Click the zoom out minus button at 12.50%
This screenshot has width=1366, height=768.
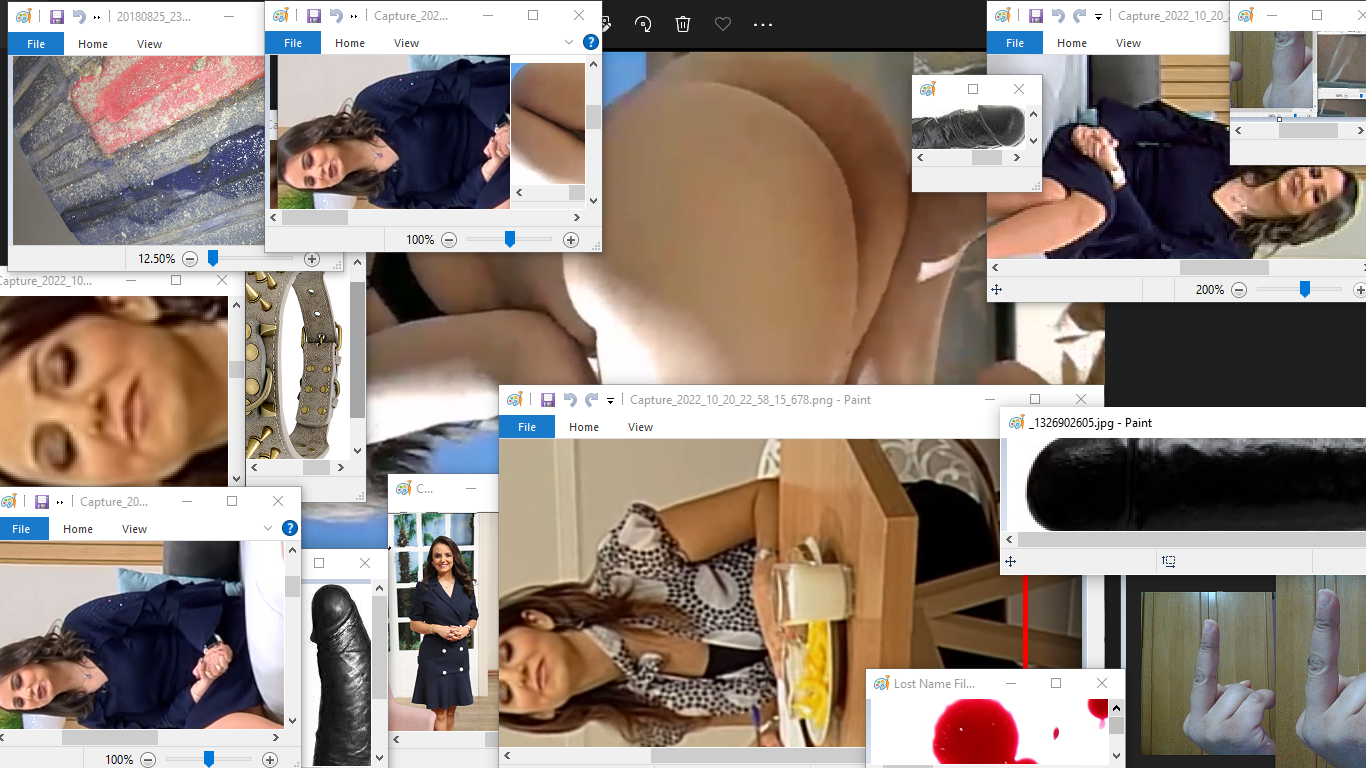pyautogui.click(x=189, y=258)
